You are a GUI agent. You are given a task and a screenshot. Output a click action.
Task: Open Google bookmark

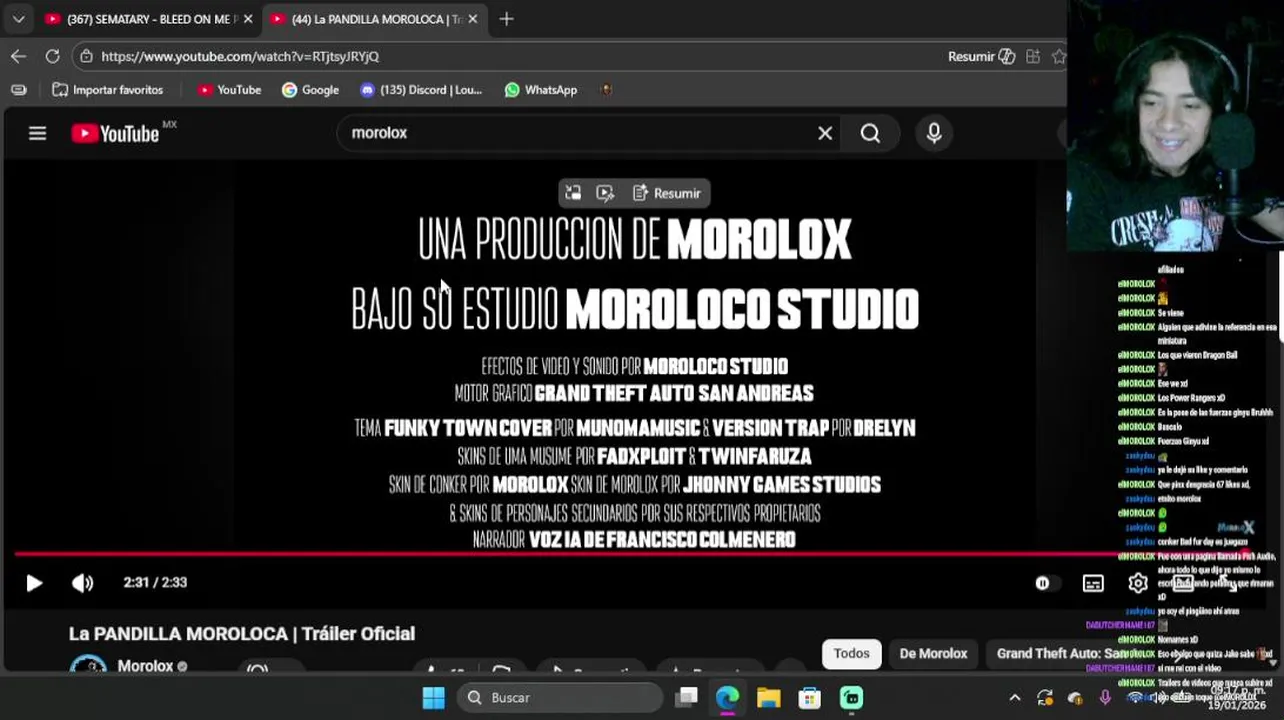[310, 90]
